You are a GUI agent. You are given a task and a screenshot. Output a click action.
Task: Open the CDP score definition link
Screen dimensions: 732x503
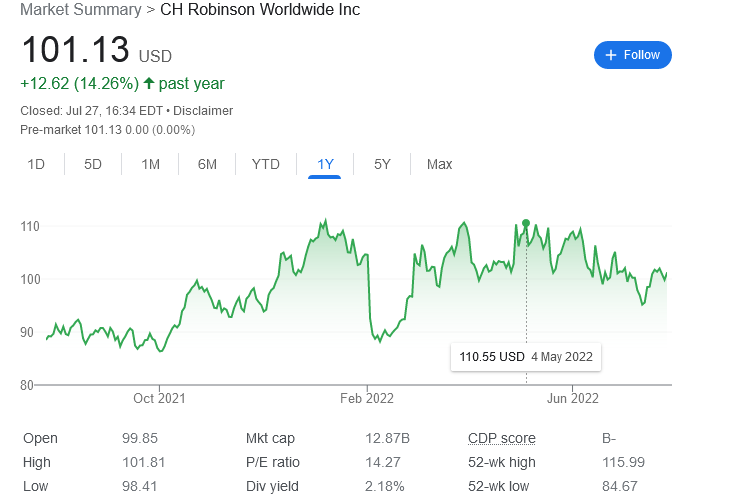pyautogui.click(x=502, y=438)
